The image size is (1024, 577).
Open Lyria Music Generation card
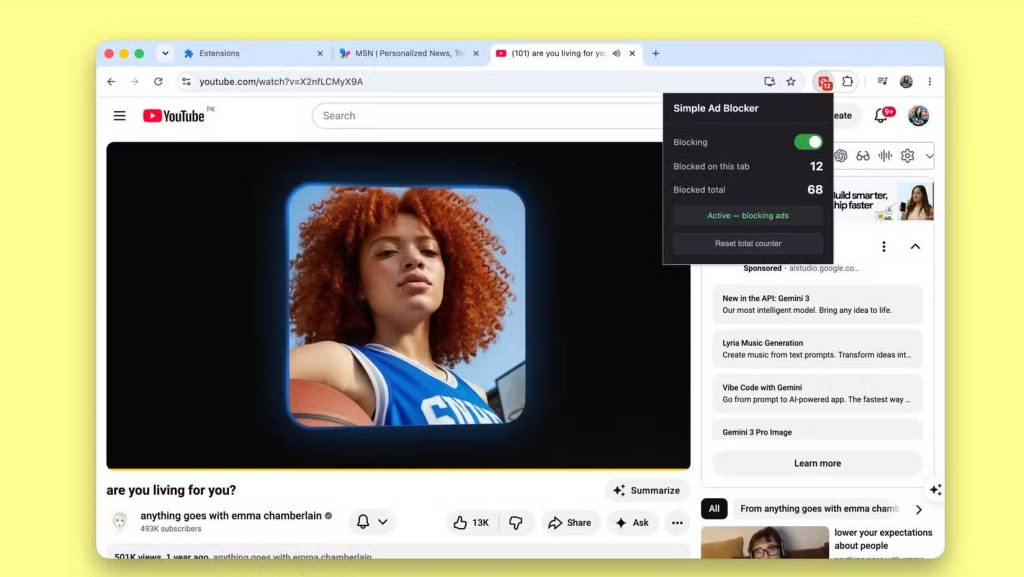point(817,349)
